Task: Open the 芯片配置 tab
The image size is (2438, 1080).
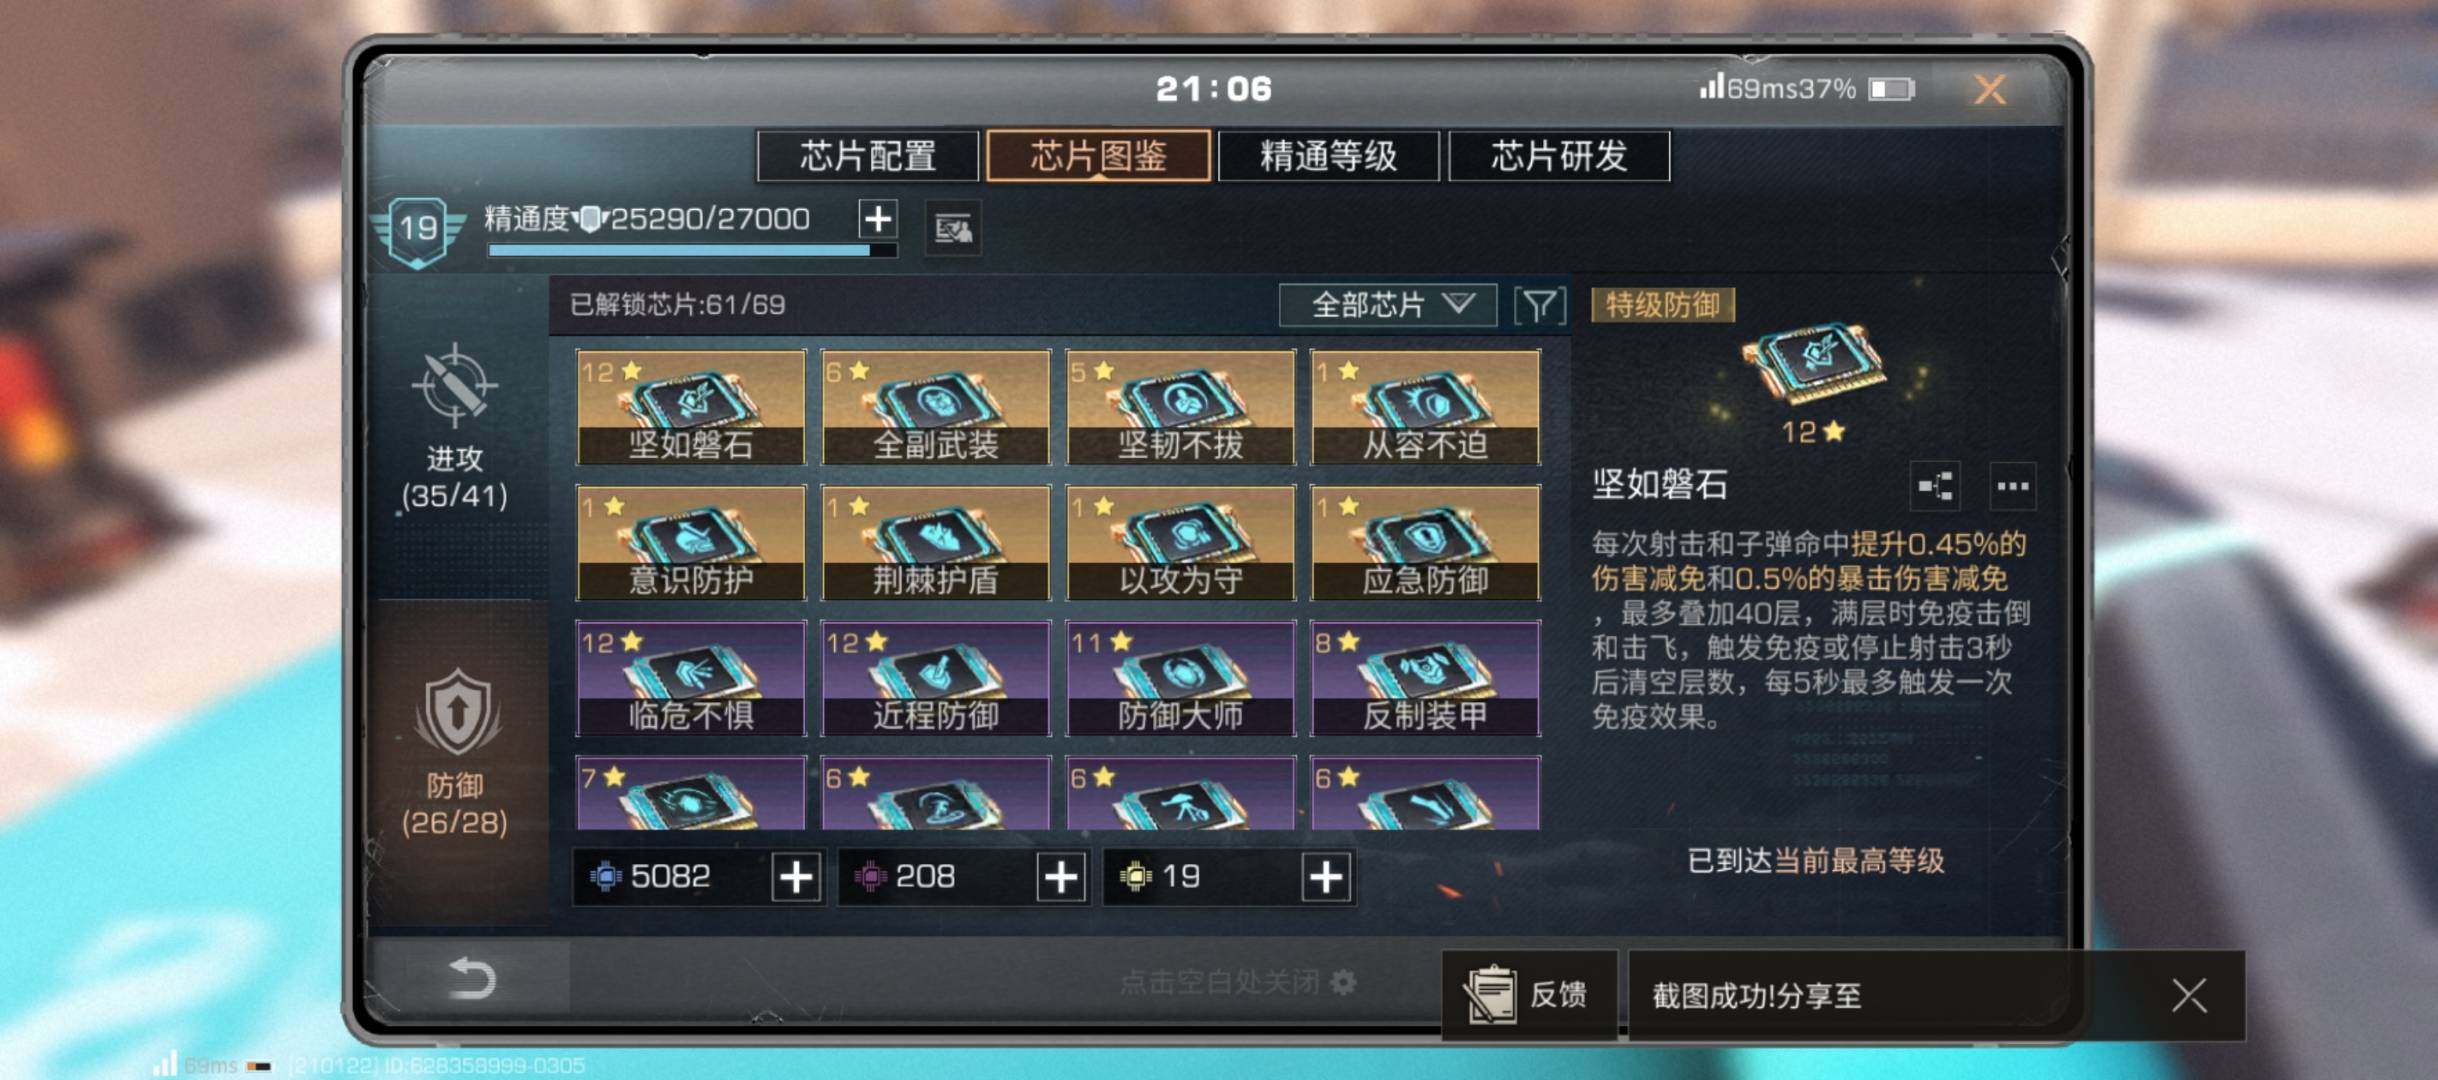Action: pos(867,156)
